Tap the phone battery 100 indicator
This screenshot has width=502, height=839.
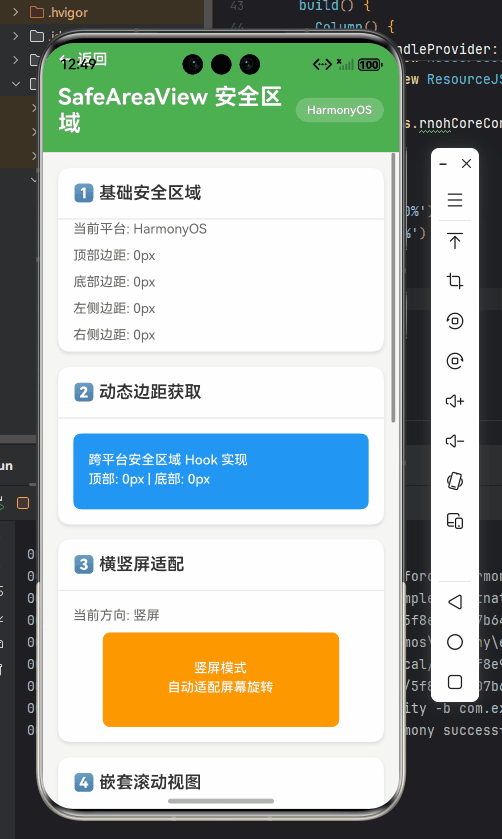[370, 65]
